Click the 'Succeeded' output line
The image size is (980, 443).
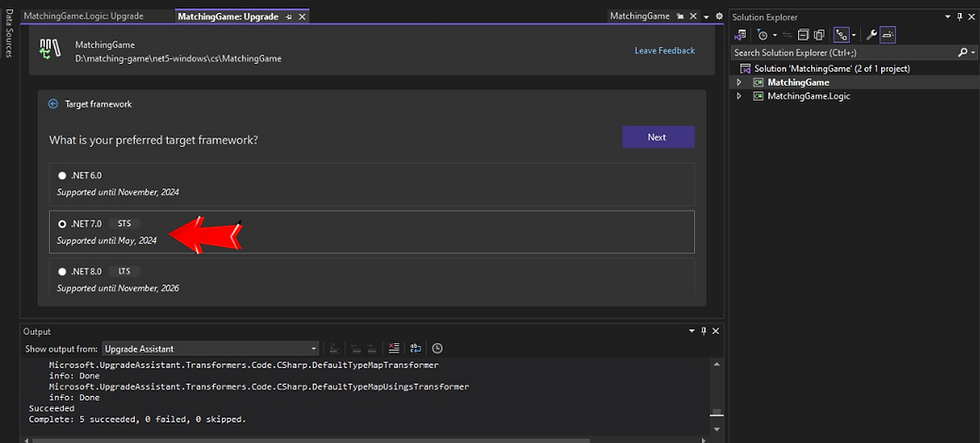point(51,408)
